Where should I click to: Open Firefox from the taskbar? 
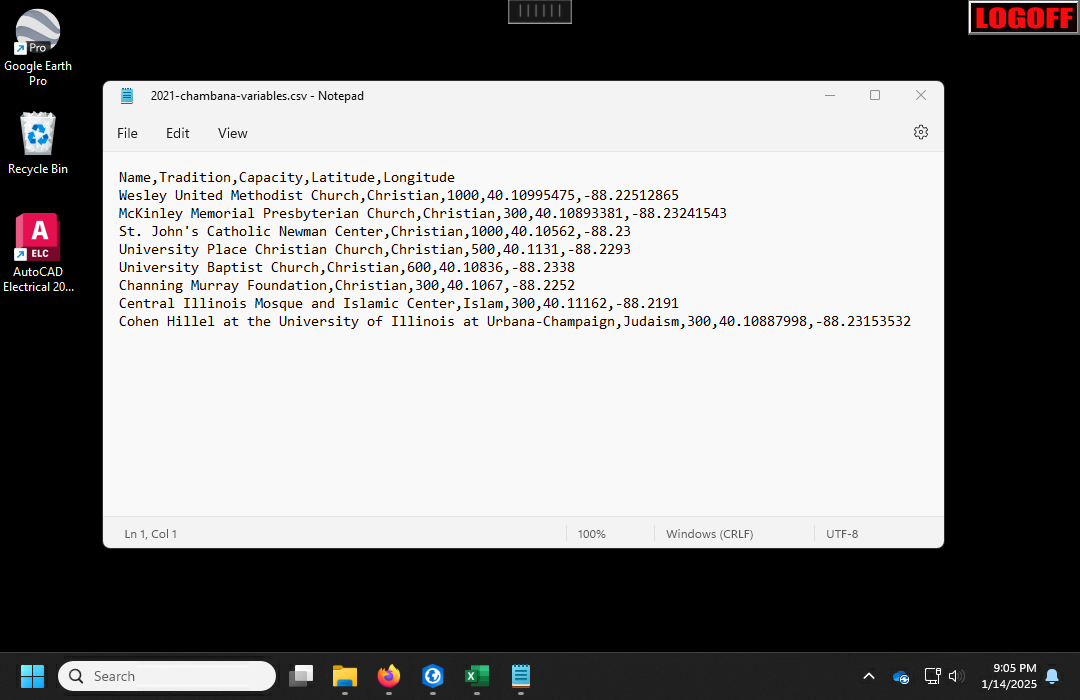(x=389, y=676)
